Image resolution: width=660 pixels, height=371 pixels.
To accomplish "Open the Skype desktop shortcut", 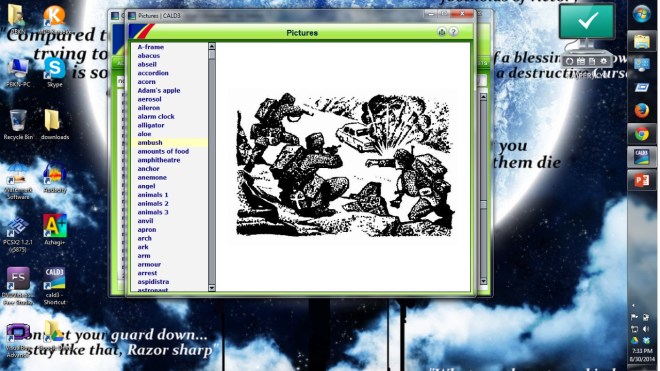I will click(x=55, y=72).
